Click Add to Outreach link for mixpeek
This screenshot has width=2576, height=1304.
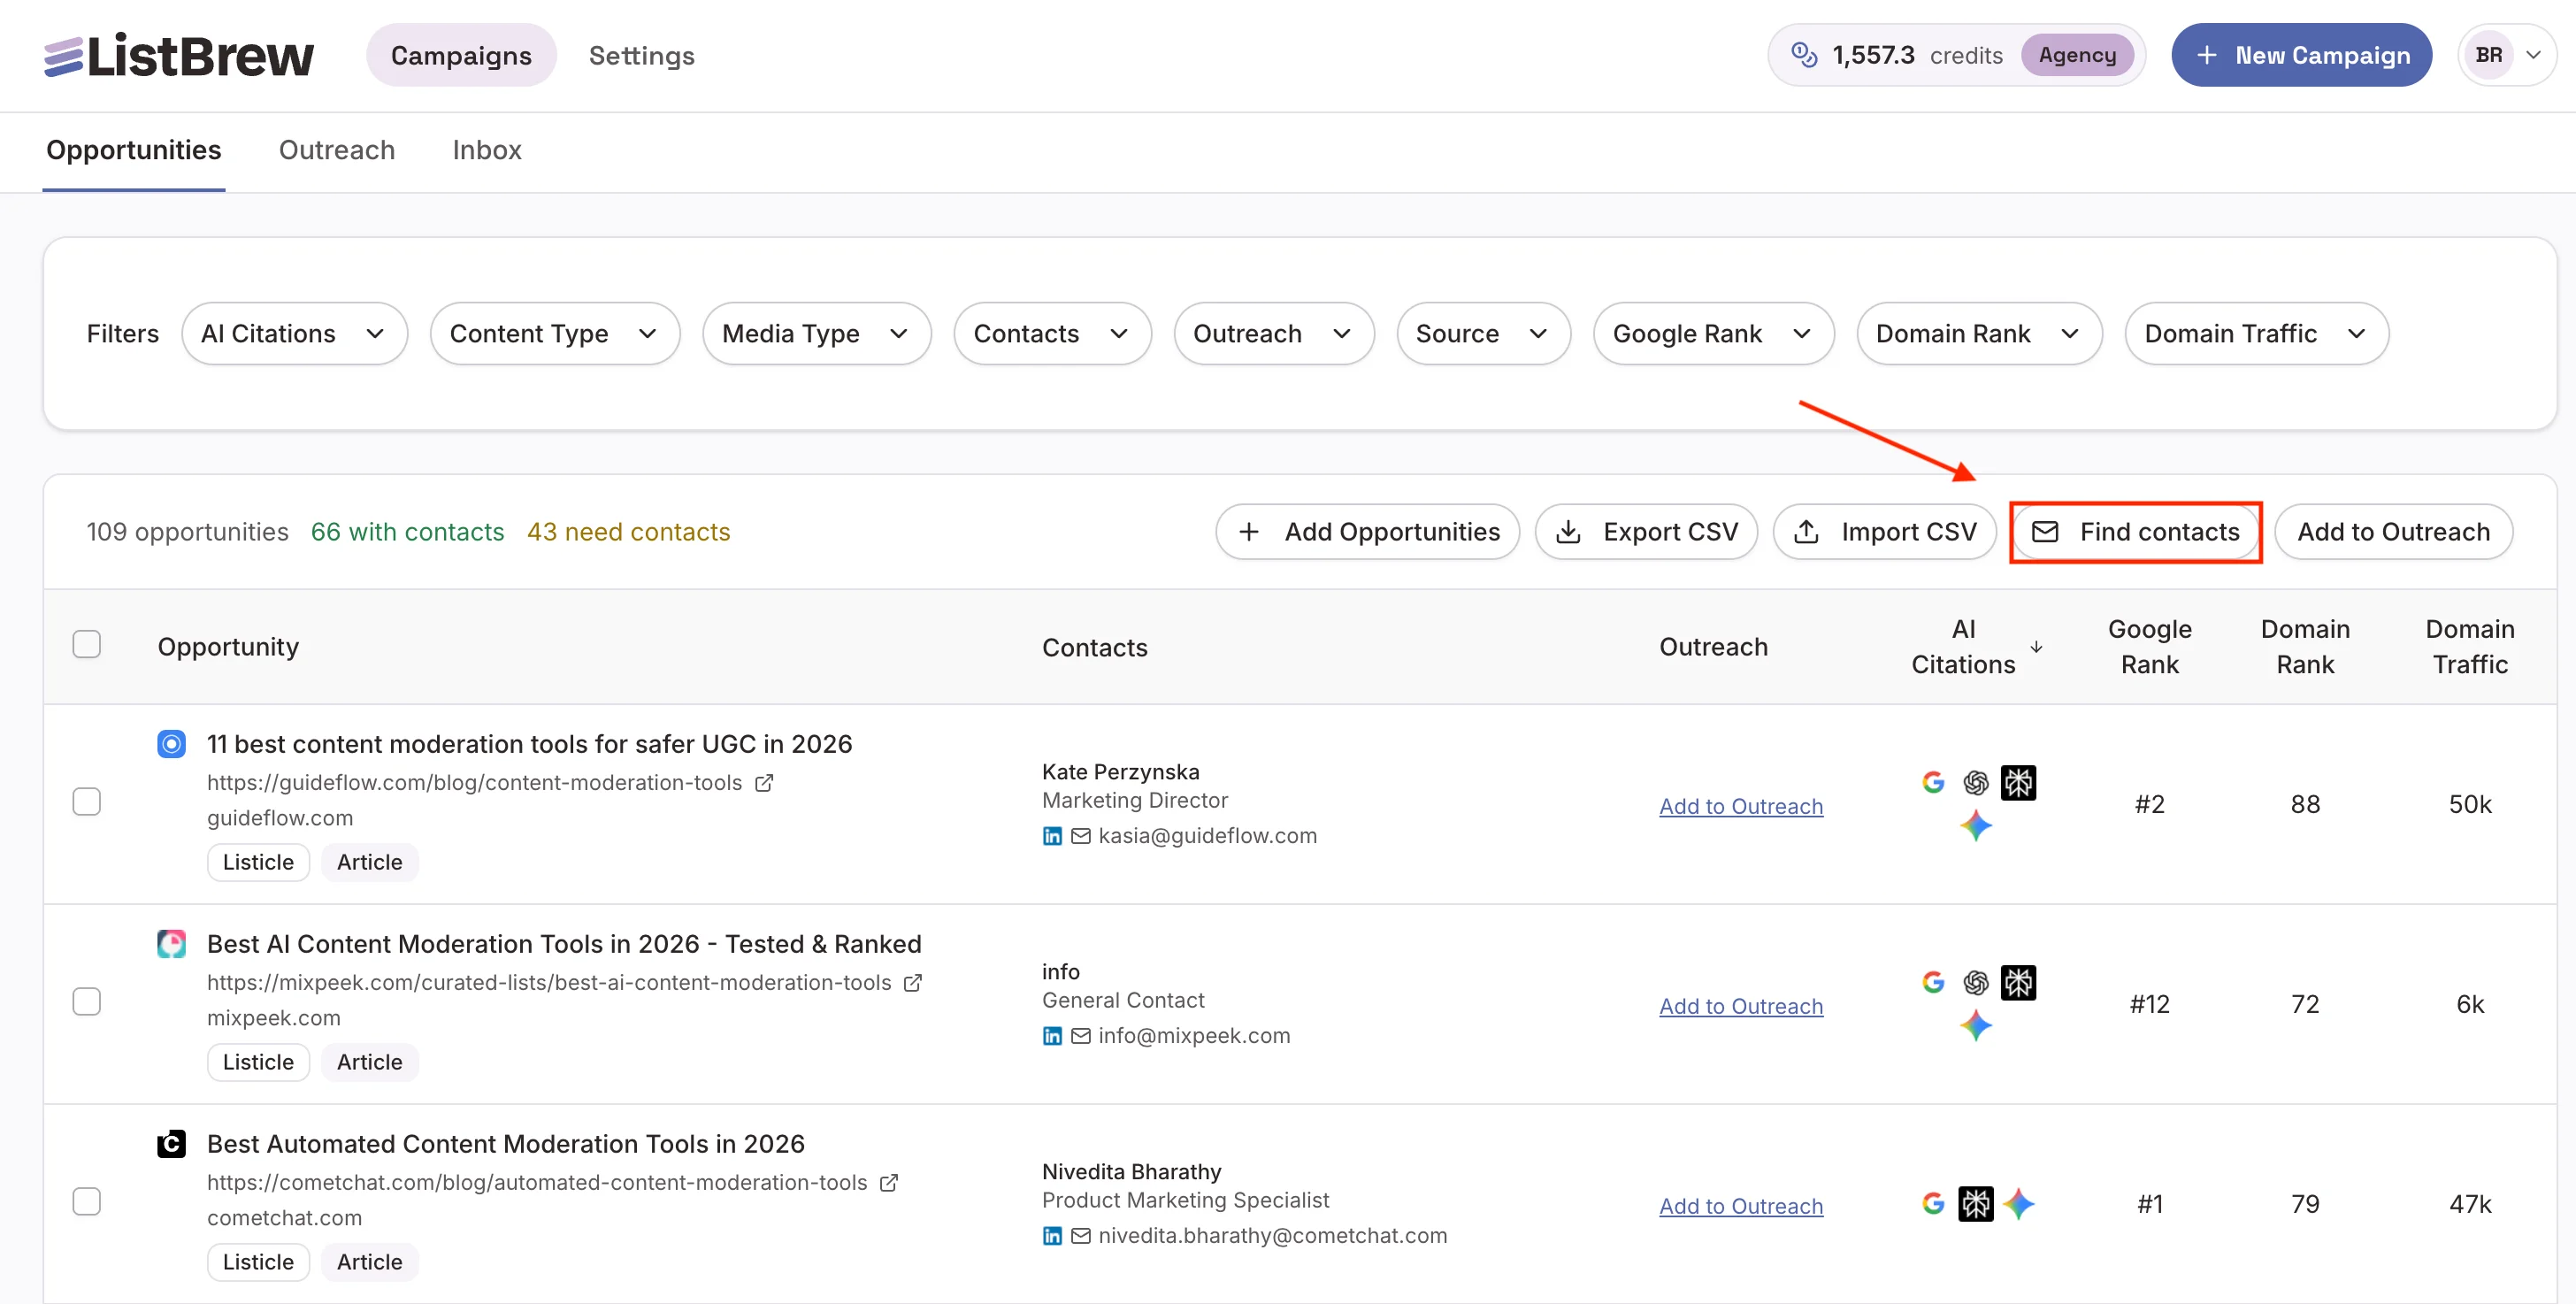1740,1006
